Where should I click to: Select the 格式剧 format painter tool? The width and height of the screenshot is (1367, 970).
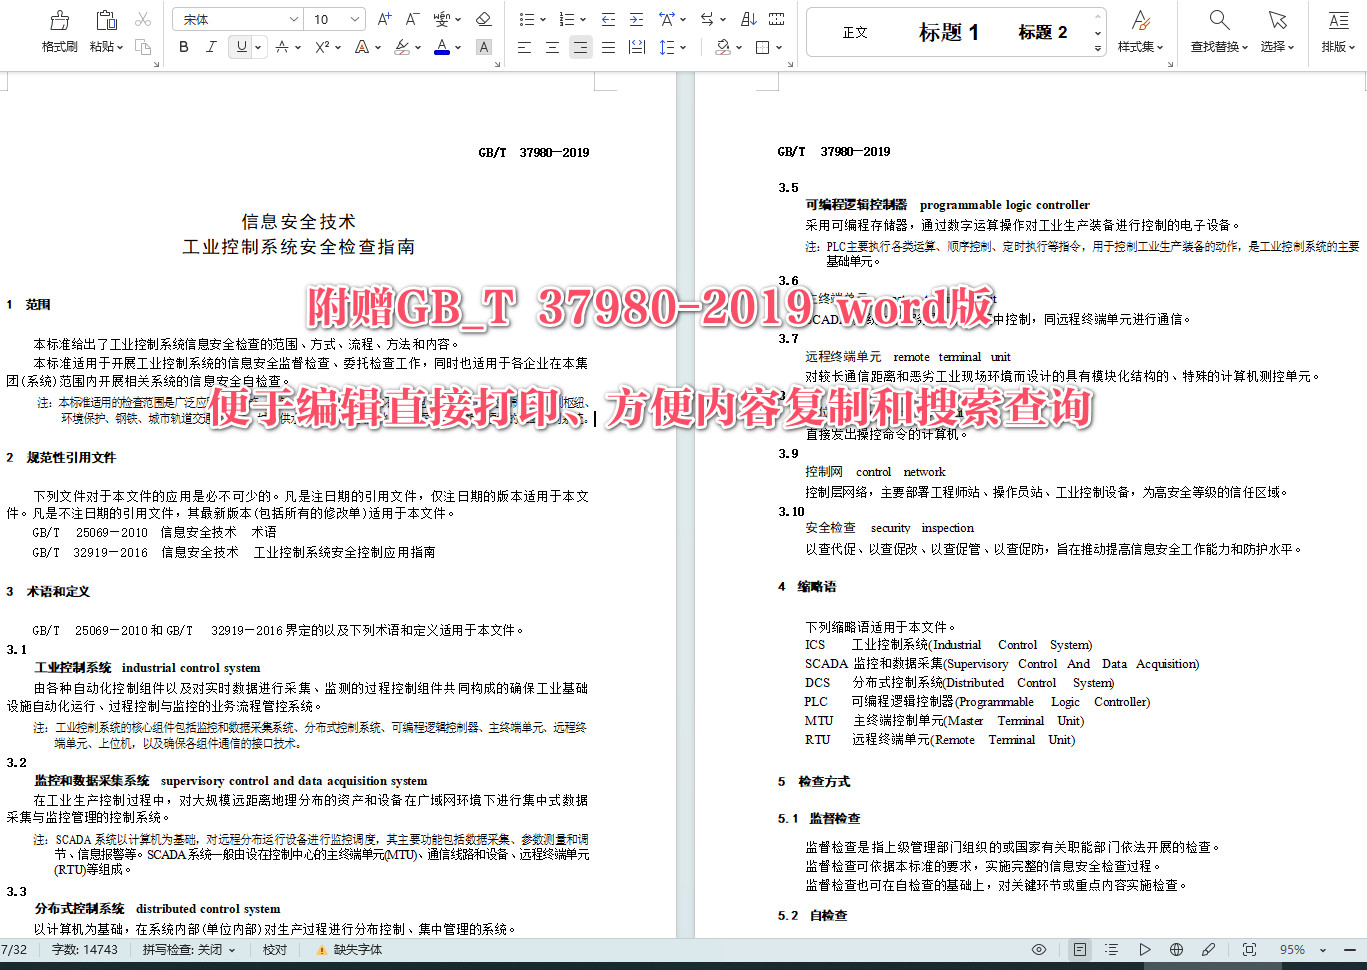58,30
